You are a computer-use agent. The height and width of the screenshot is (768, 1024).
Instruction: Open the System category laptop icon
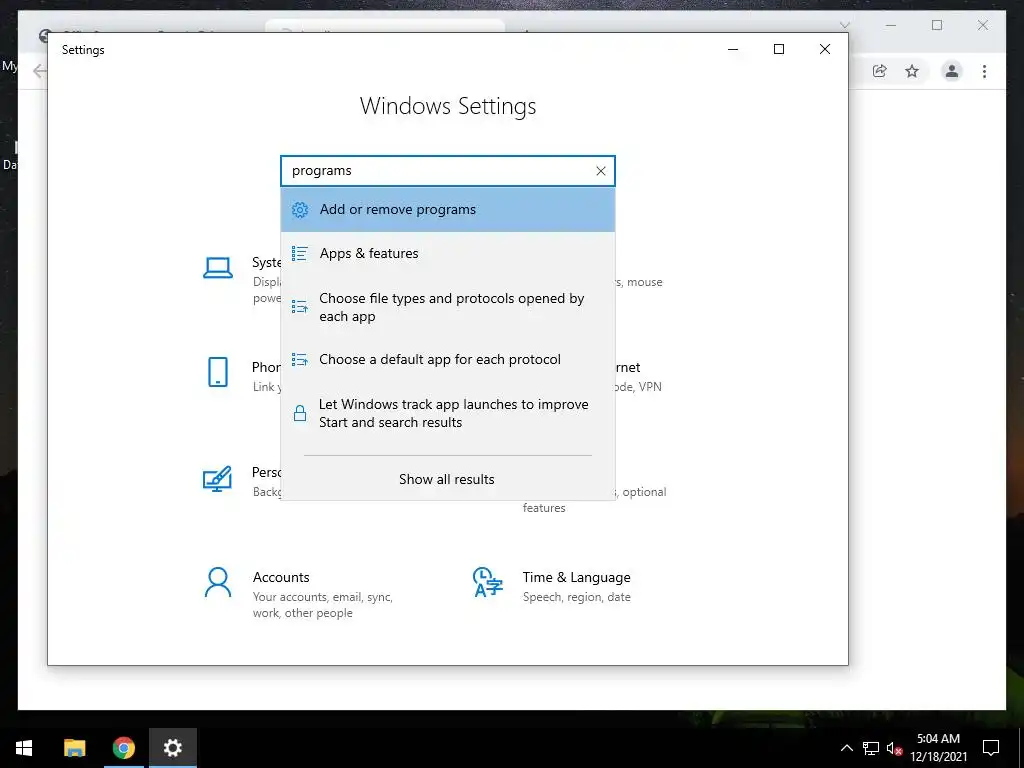click(x=217, y=268)
